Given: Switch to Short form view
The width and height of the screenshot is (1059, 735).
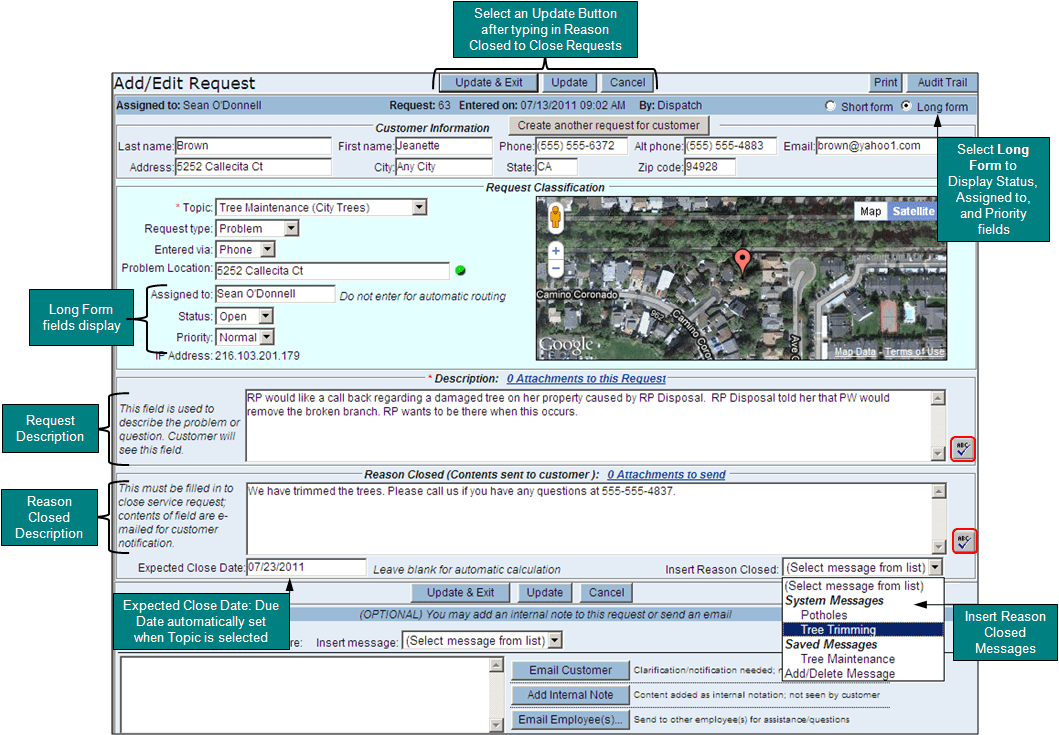Looking at the screenshot, I should tap(830, 106).
